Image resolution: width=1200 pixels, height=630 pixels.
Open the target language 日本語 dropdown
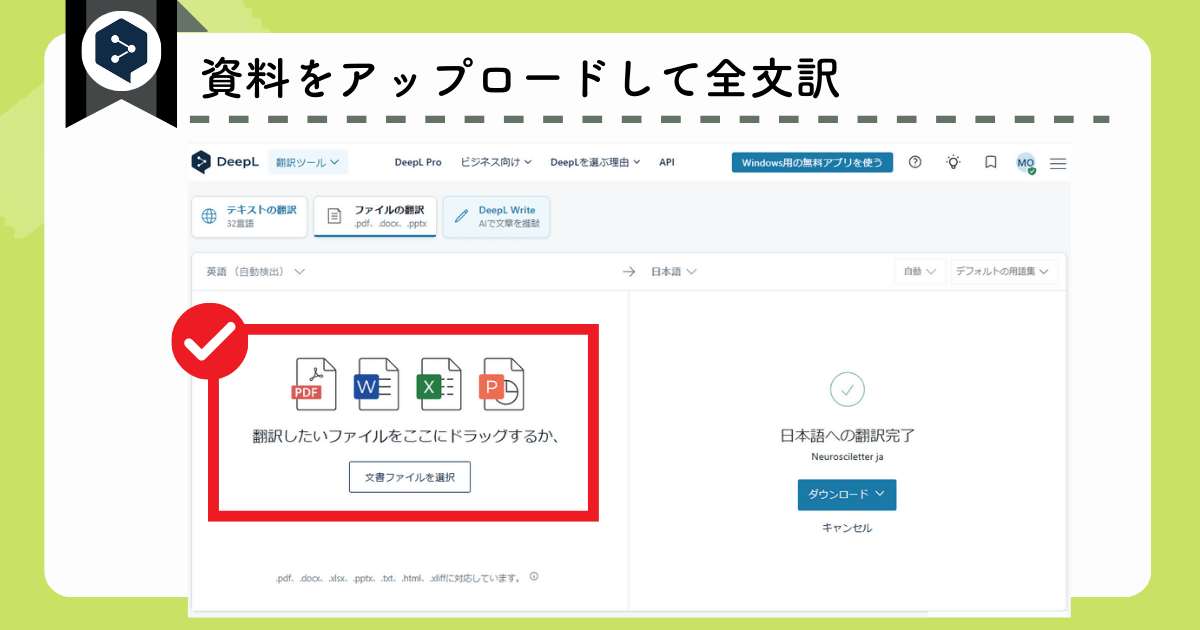tap(674, 272)
